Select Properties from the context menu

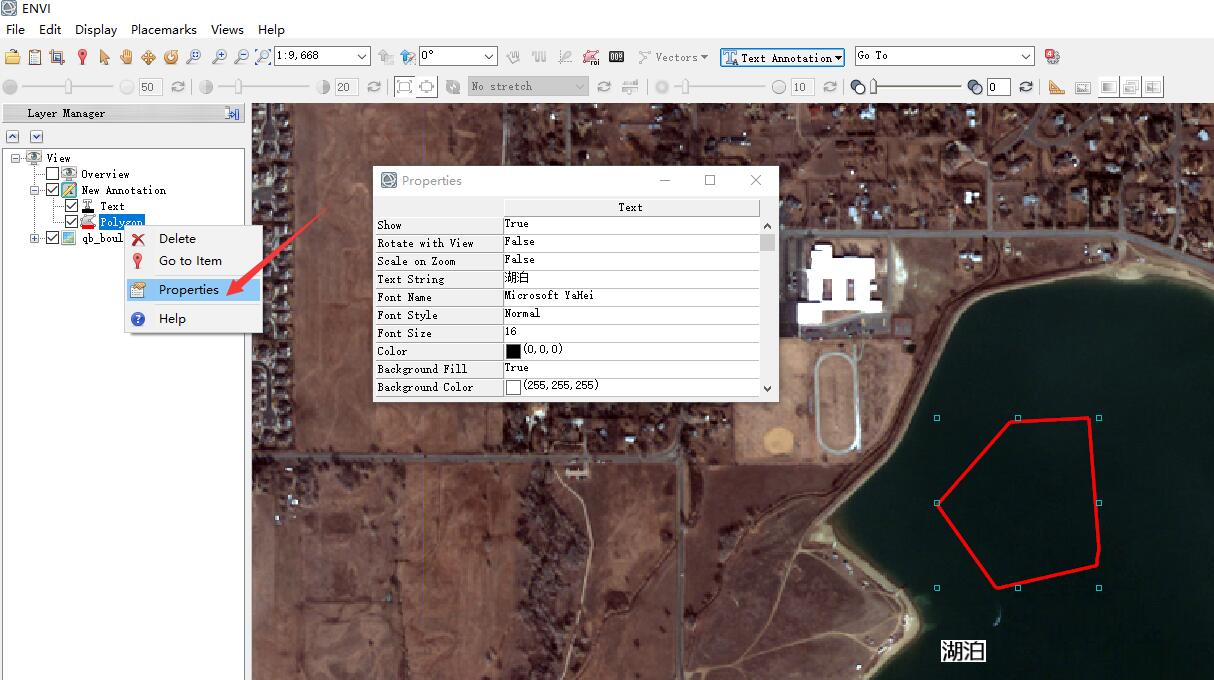[188, 290]
